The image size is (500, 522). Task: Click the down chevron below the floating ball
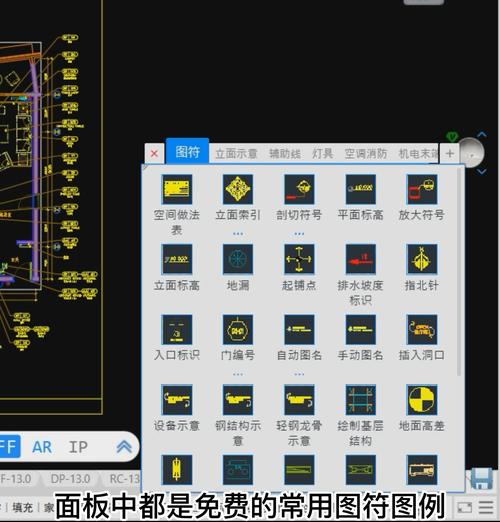(482, 172)
